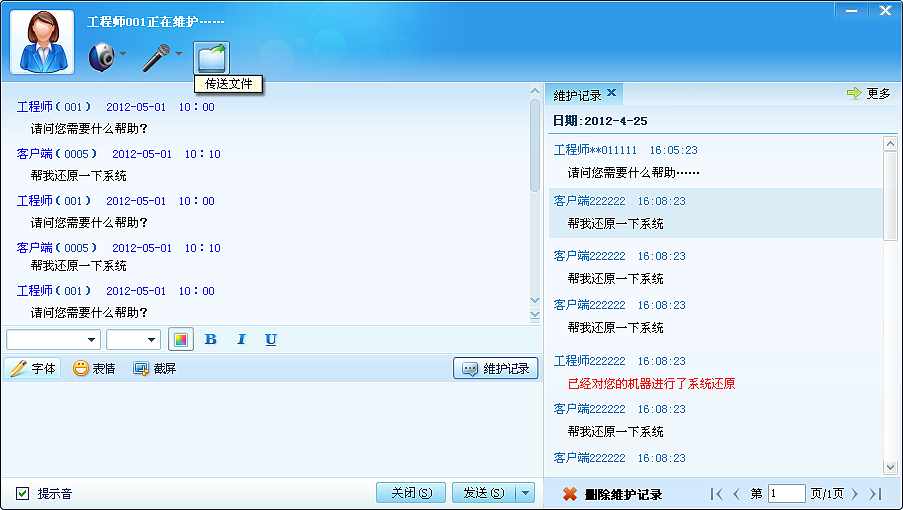Viewport: 903px width, 510px height.
Task: Click the 维护记录 button in chat toolbar
Action: [x=496, y=368]
